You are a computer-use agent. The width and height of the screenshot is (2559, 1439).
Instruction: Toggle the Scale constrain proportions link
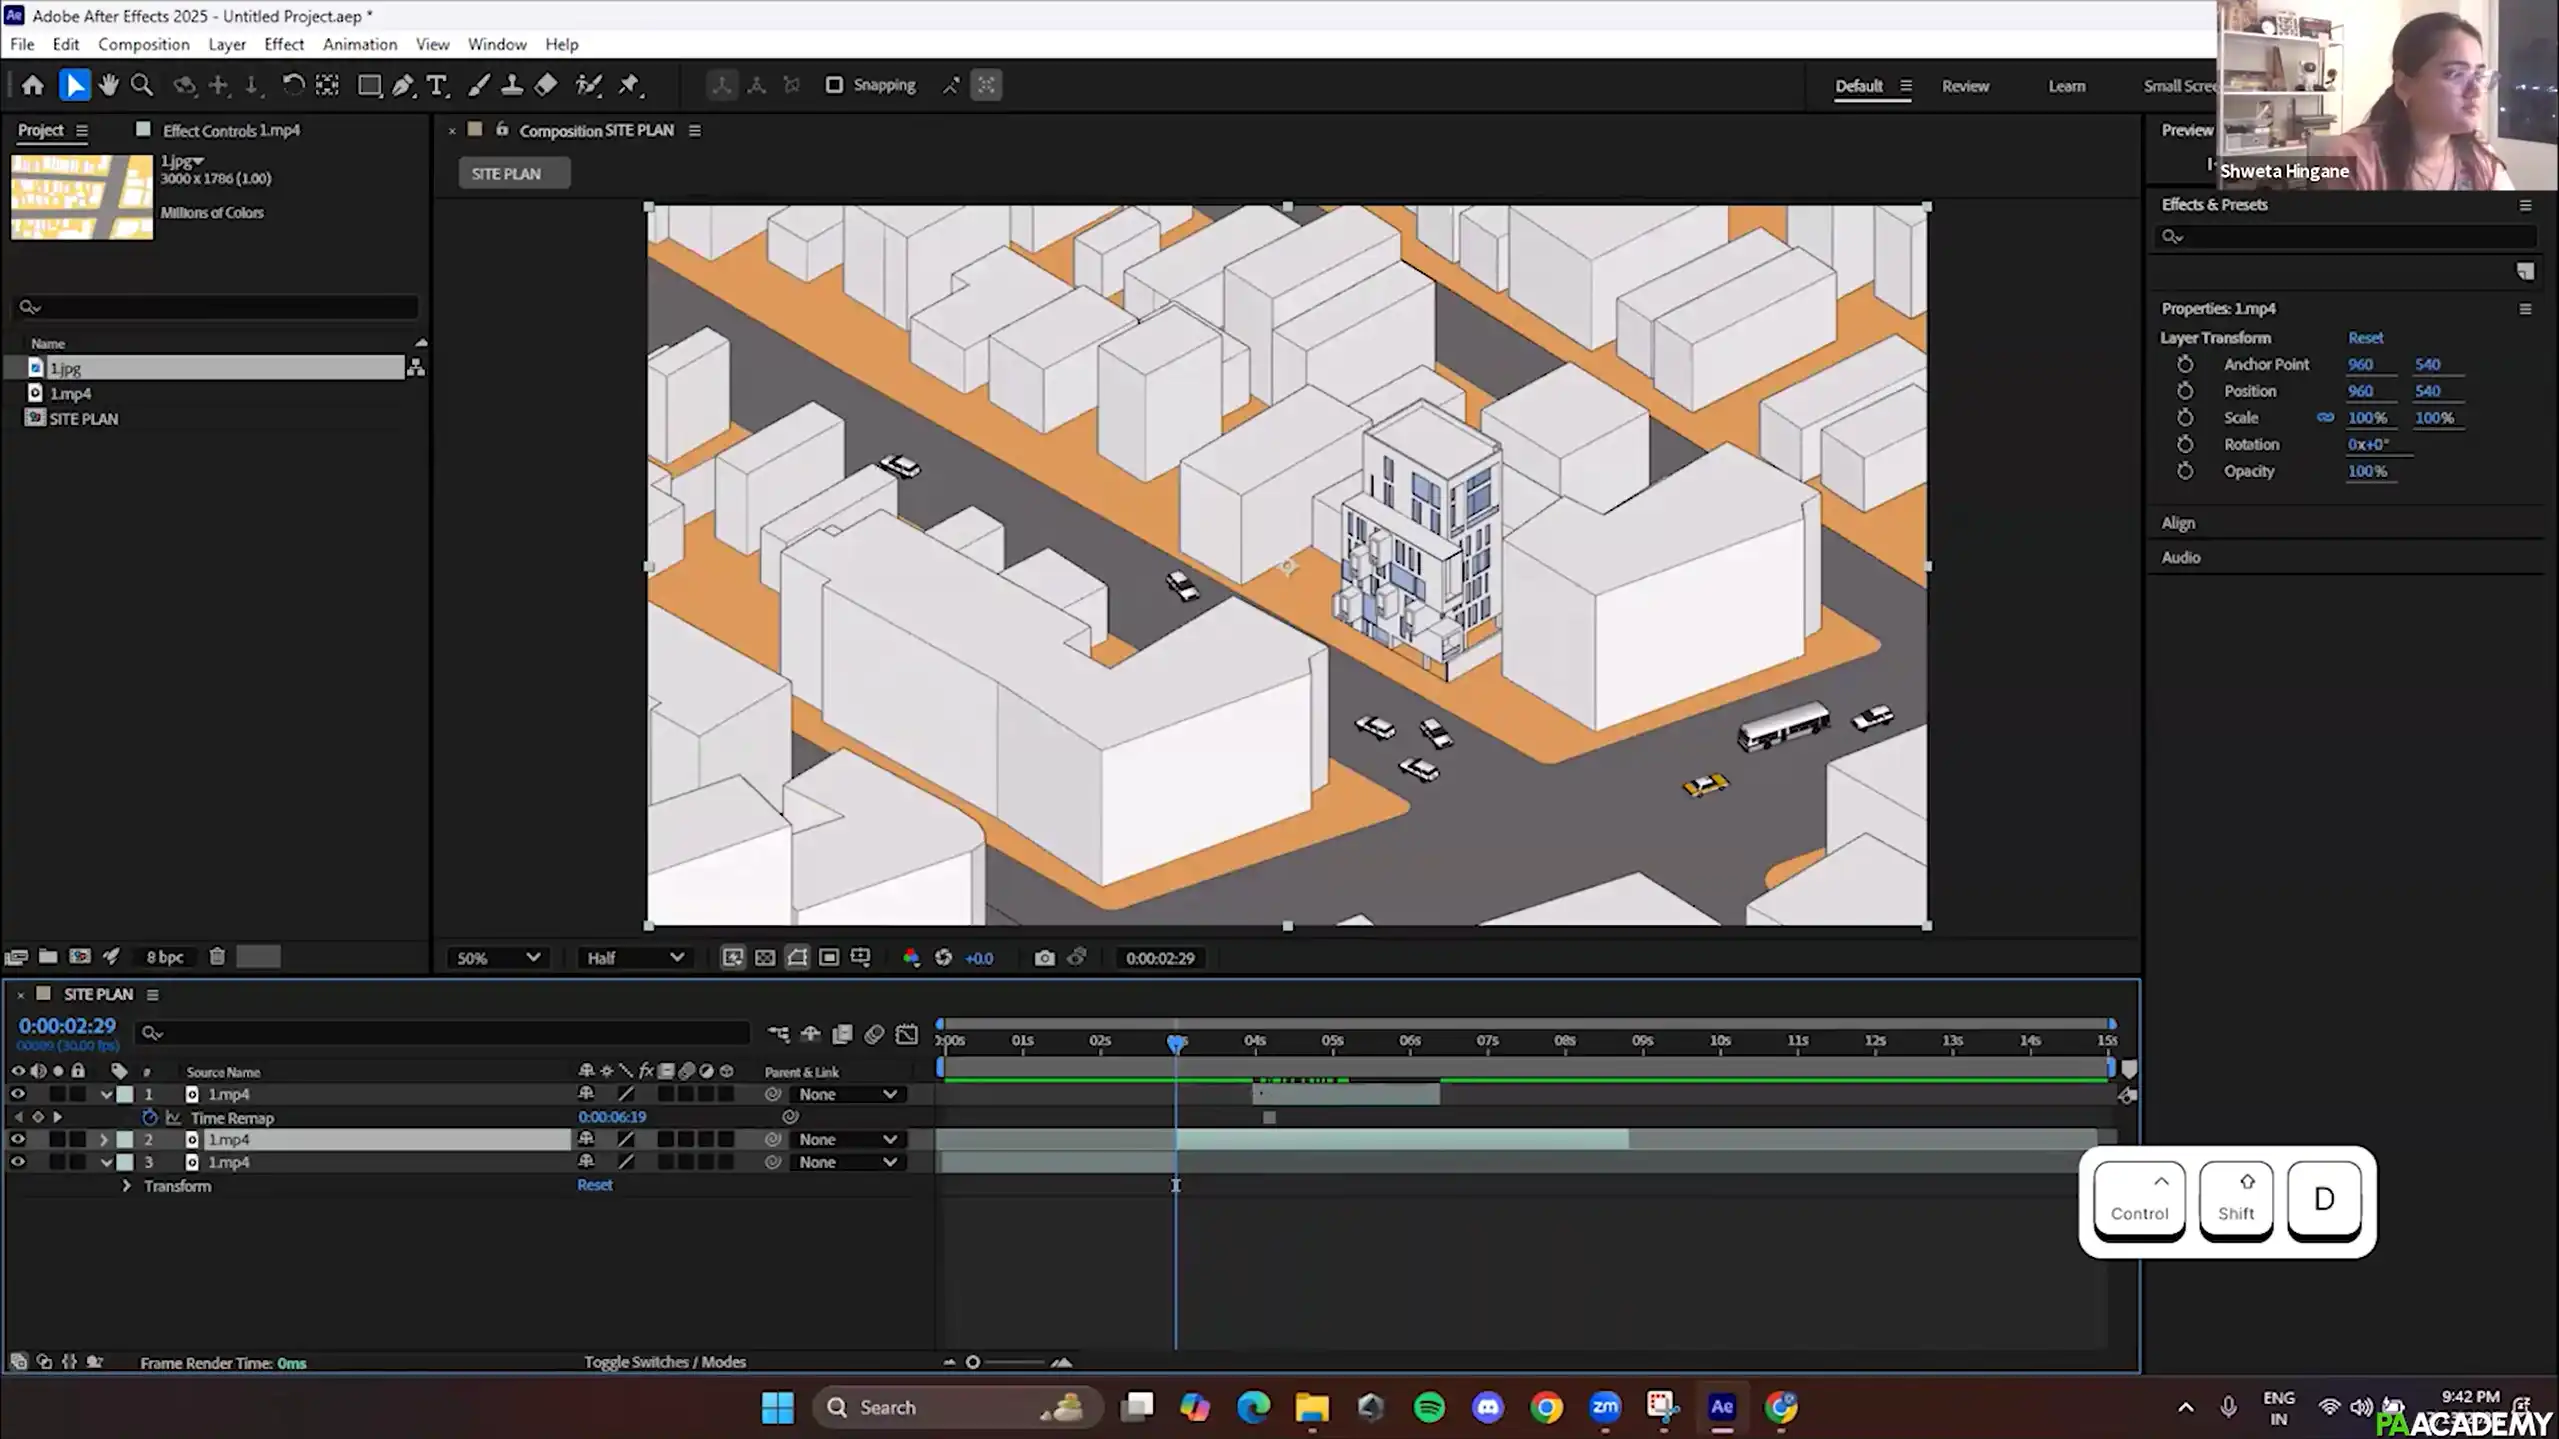2325,418
